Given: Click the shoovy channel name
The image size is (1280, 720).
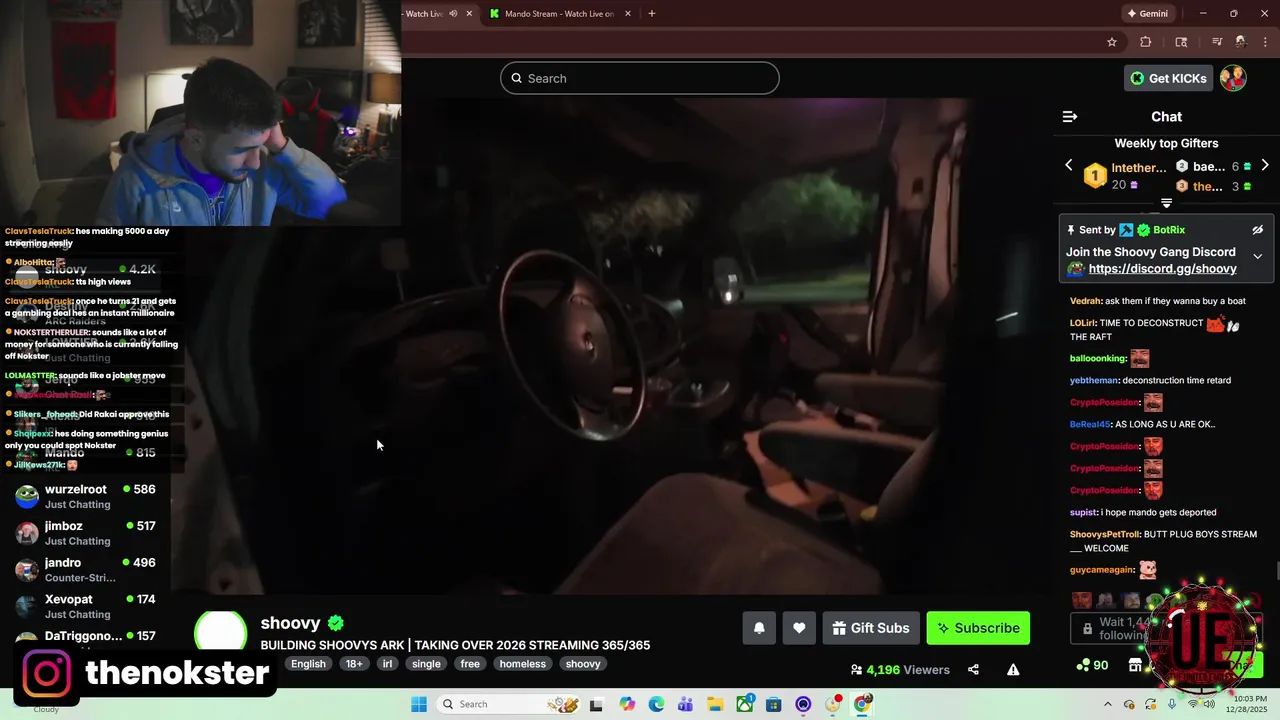Looking at the screenshot, I should (290, 623).
